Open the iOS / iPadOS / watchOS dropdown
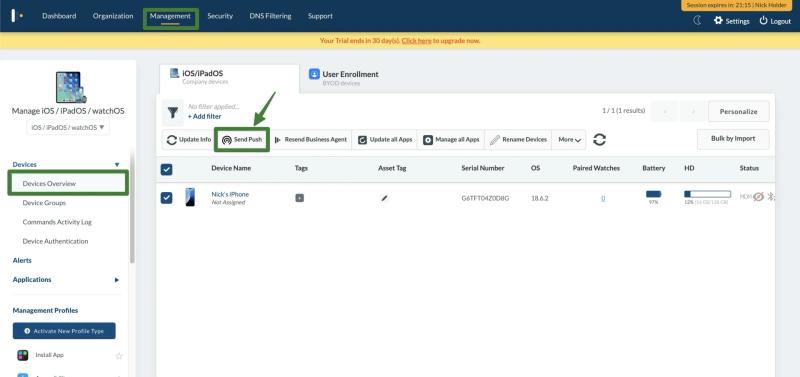 68,128
